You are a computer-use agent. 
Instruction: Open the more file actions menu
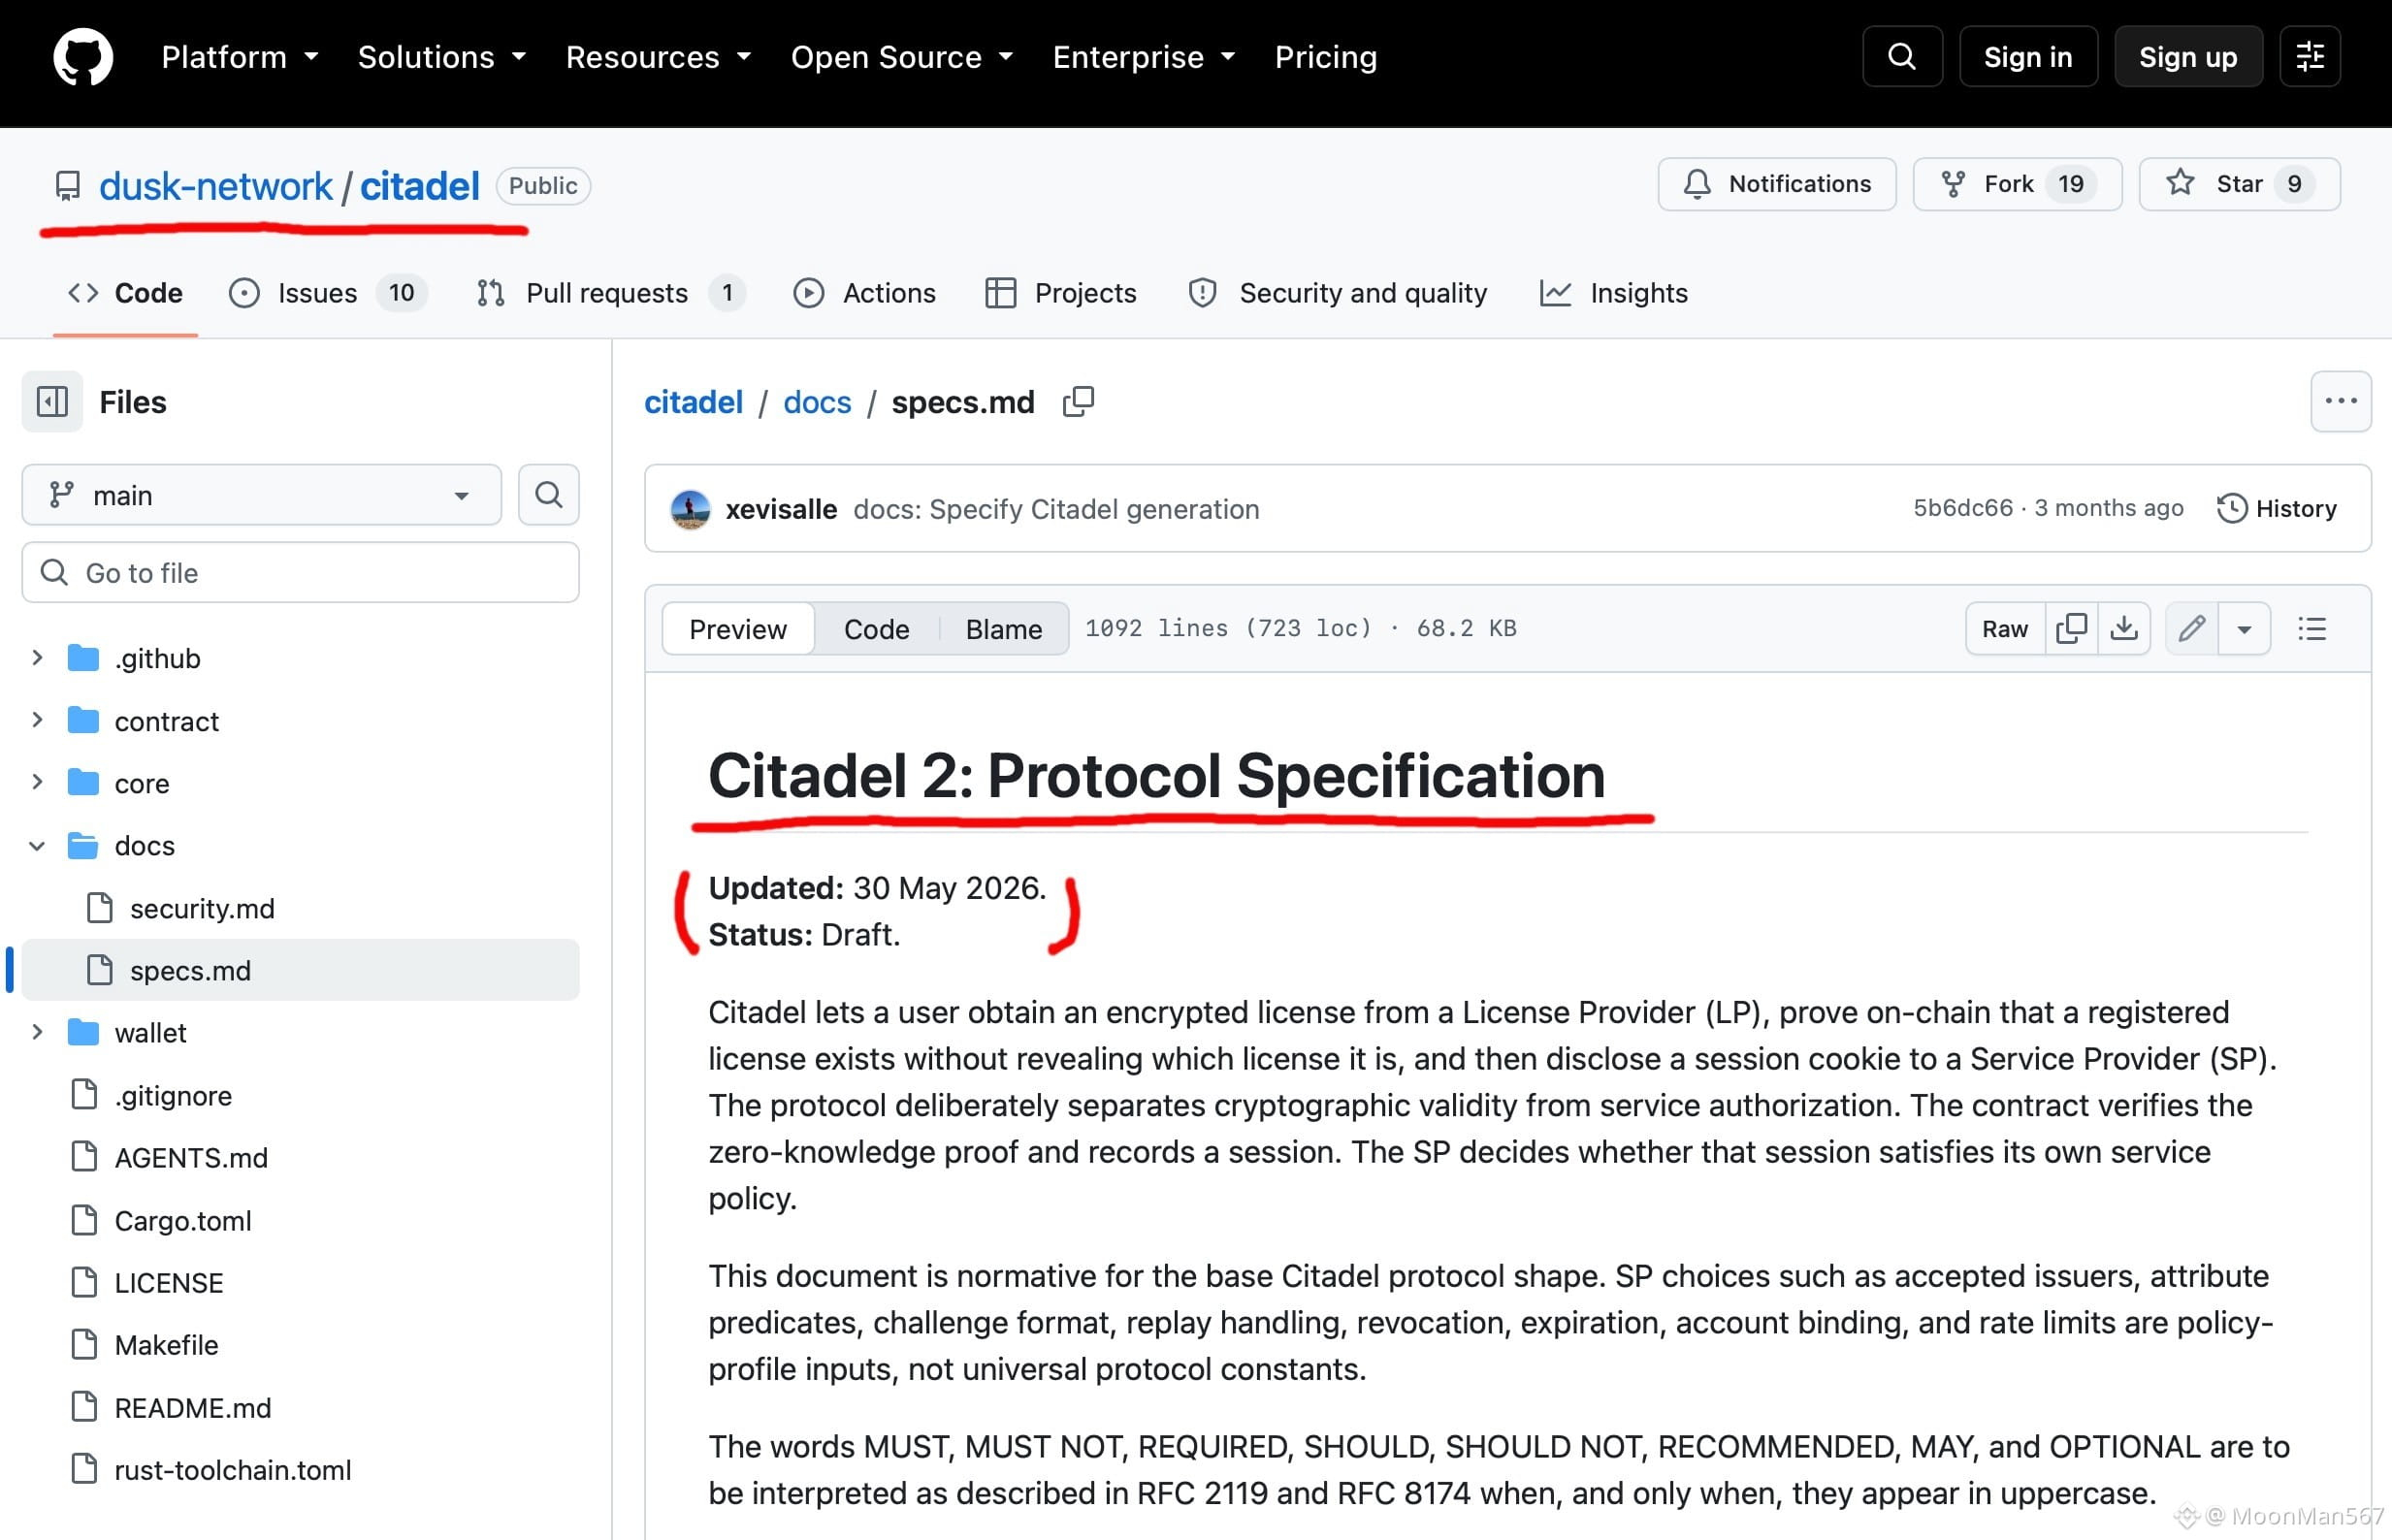point(2341,402)
